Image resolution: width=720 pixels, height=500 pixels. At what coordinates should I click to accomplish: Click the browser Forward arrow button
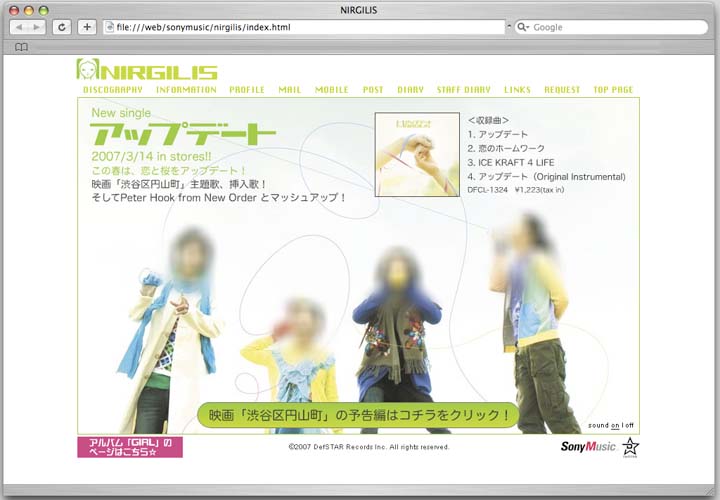(36, 27)
